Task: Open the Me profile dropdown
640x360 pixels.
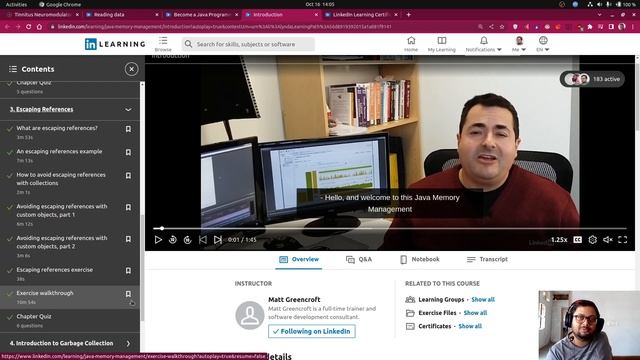Action: [519, 44]
